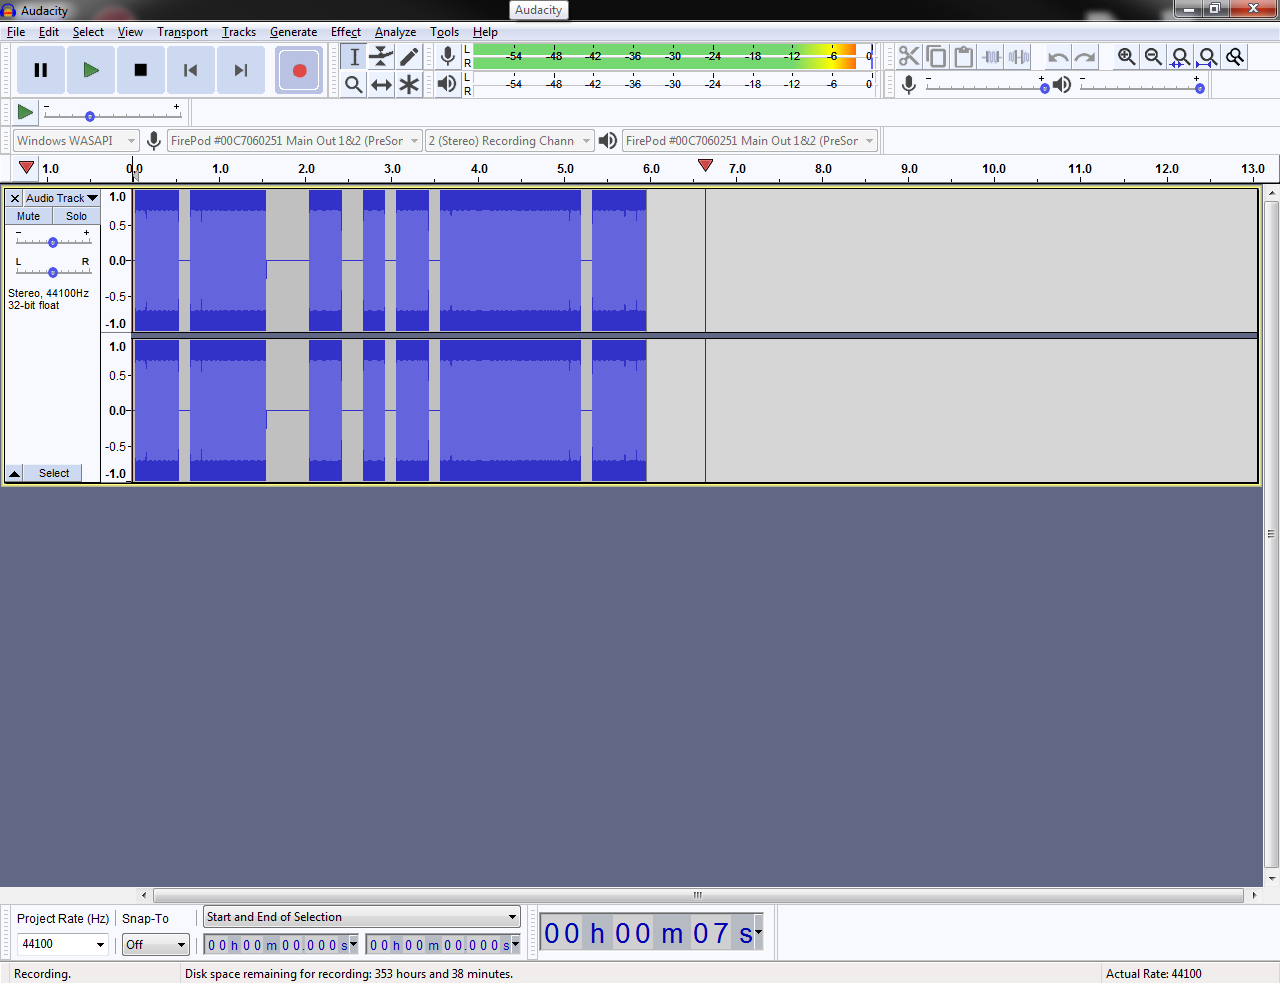Click the Play-at-Speed green triangle
Viewport: 1280px width, 984px height.
pyautogui.click(x=25, y=112)
